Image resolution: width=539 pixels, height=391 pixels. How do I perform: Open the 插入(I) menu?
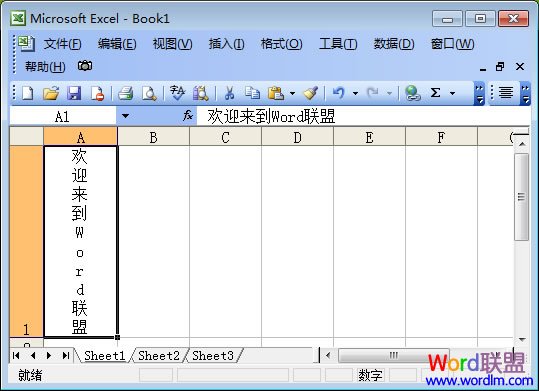(227, 44)
